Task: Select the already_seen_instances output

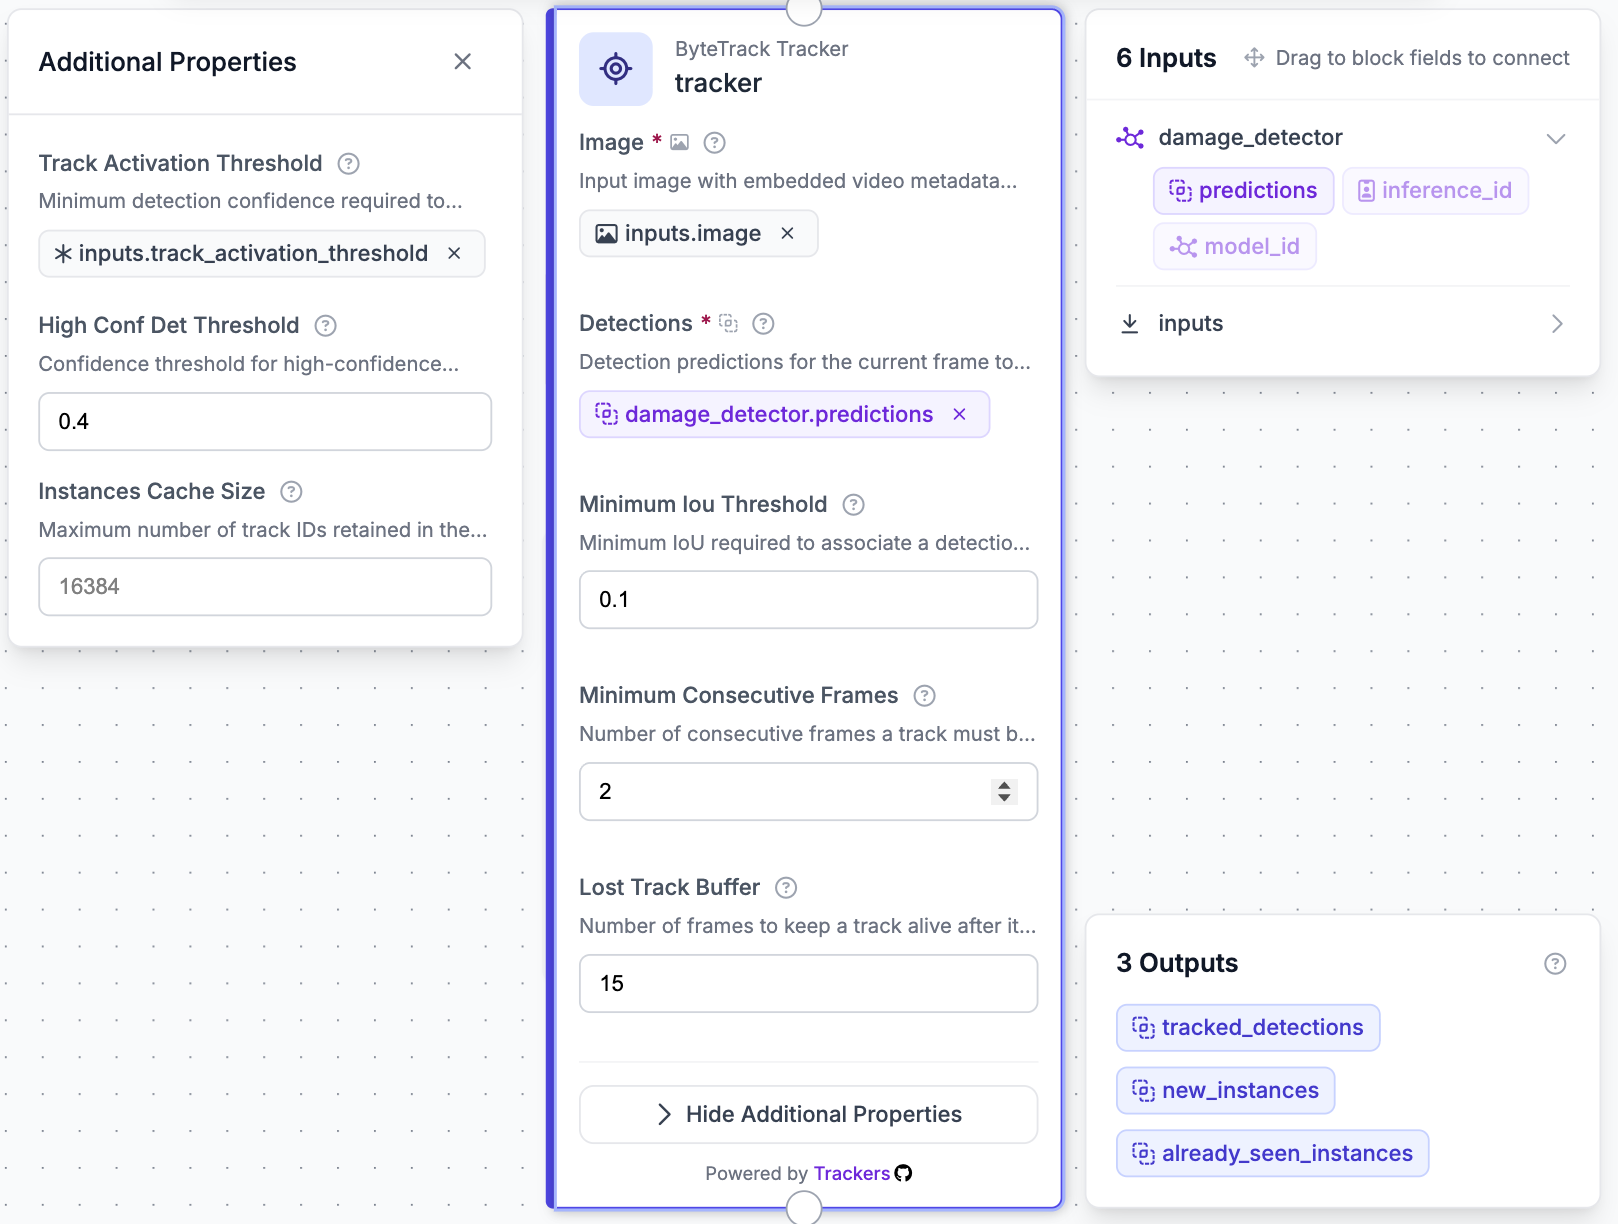Action: click(x=1272, y=1153)
